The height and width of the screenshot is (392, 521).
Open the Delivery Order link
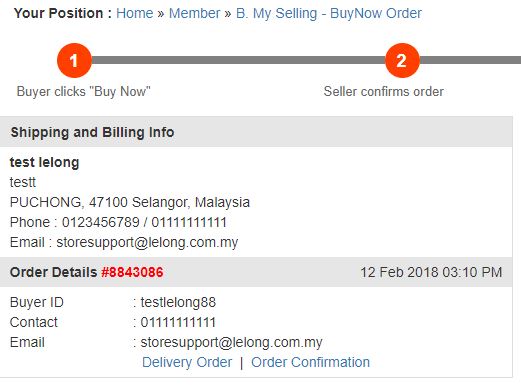(x=187, y=362)
